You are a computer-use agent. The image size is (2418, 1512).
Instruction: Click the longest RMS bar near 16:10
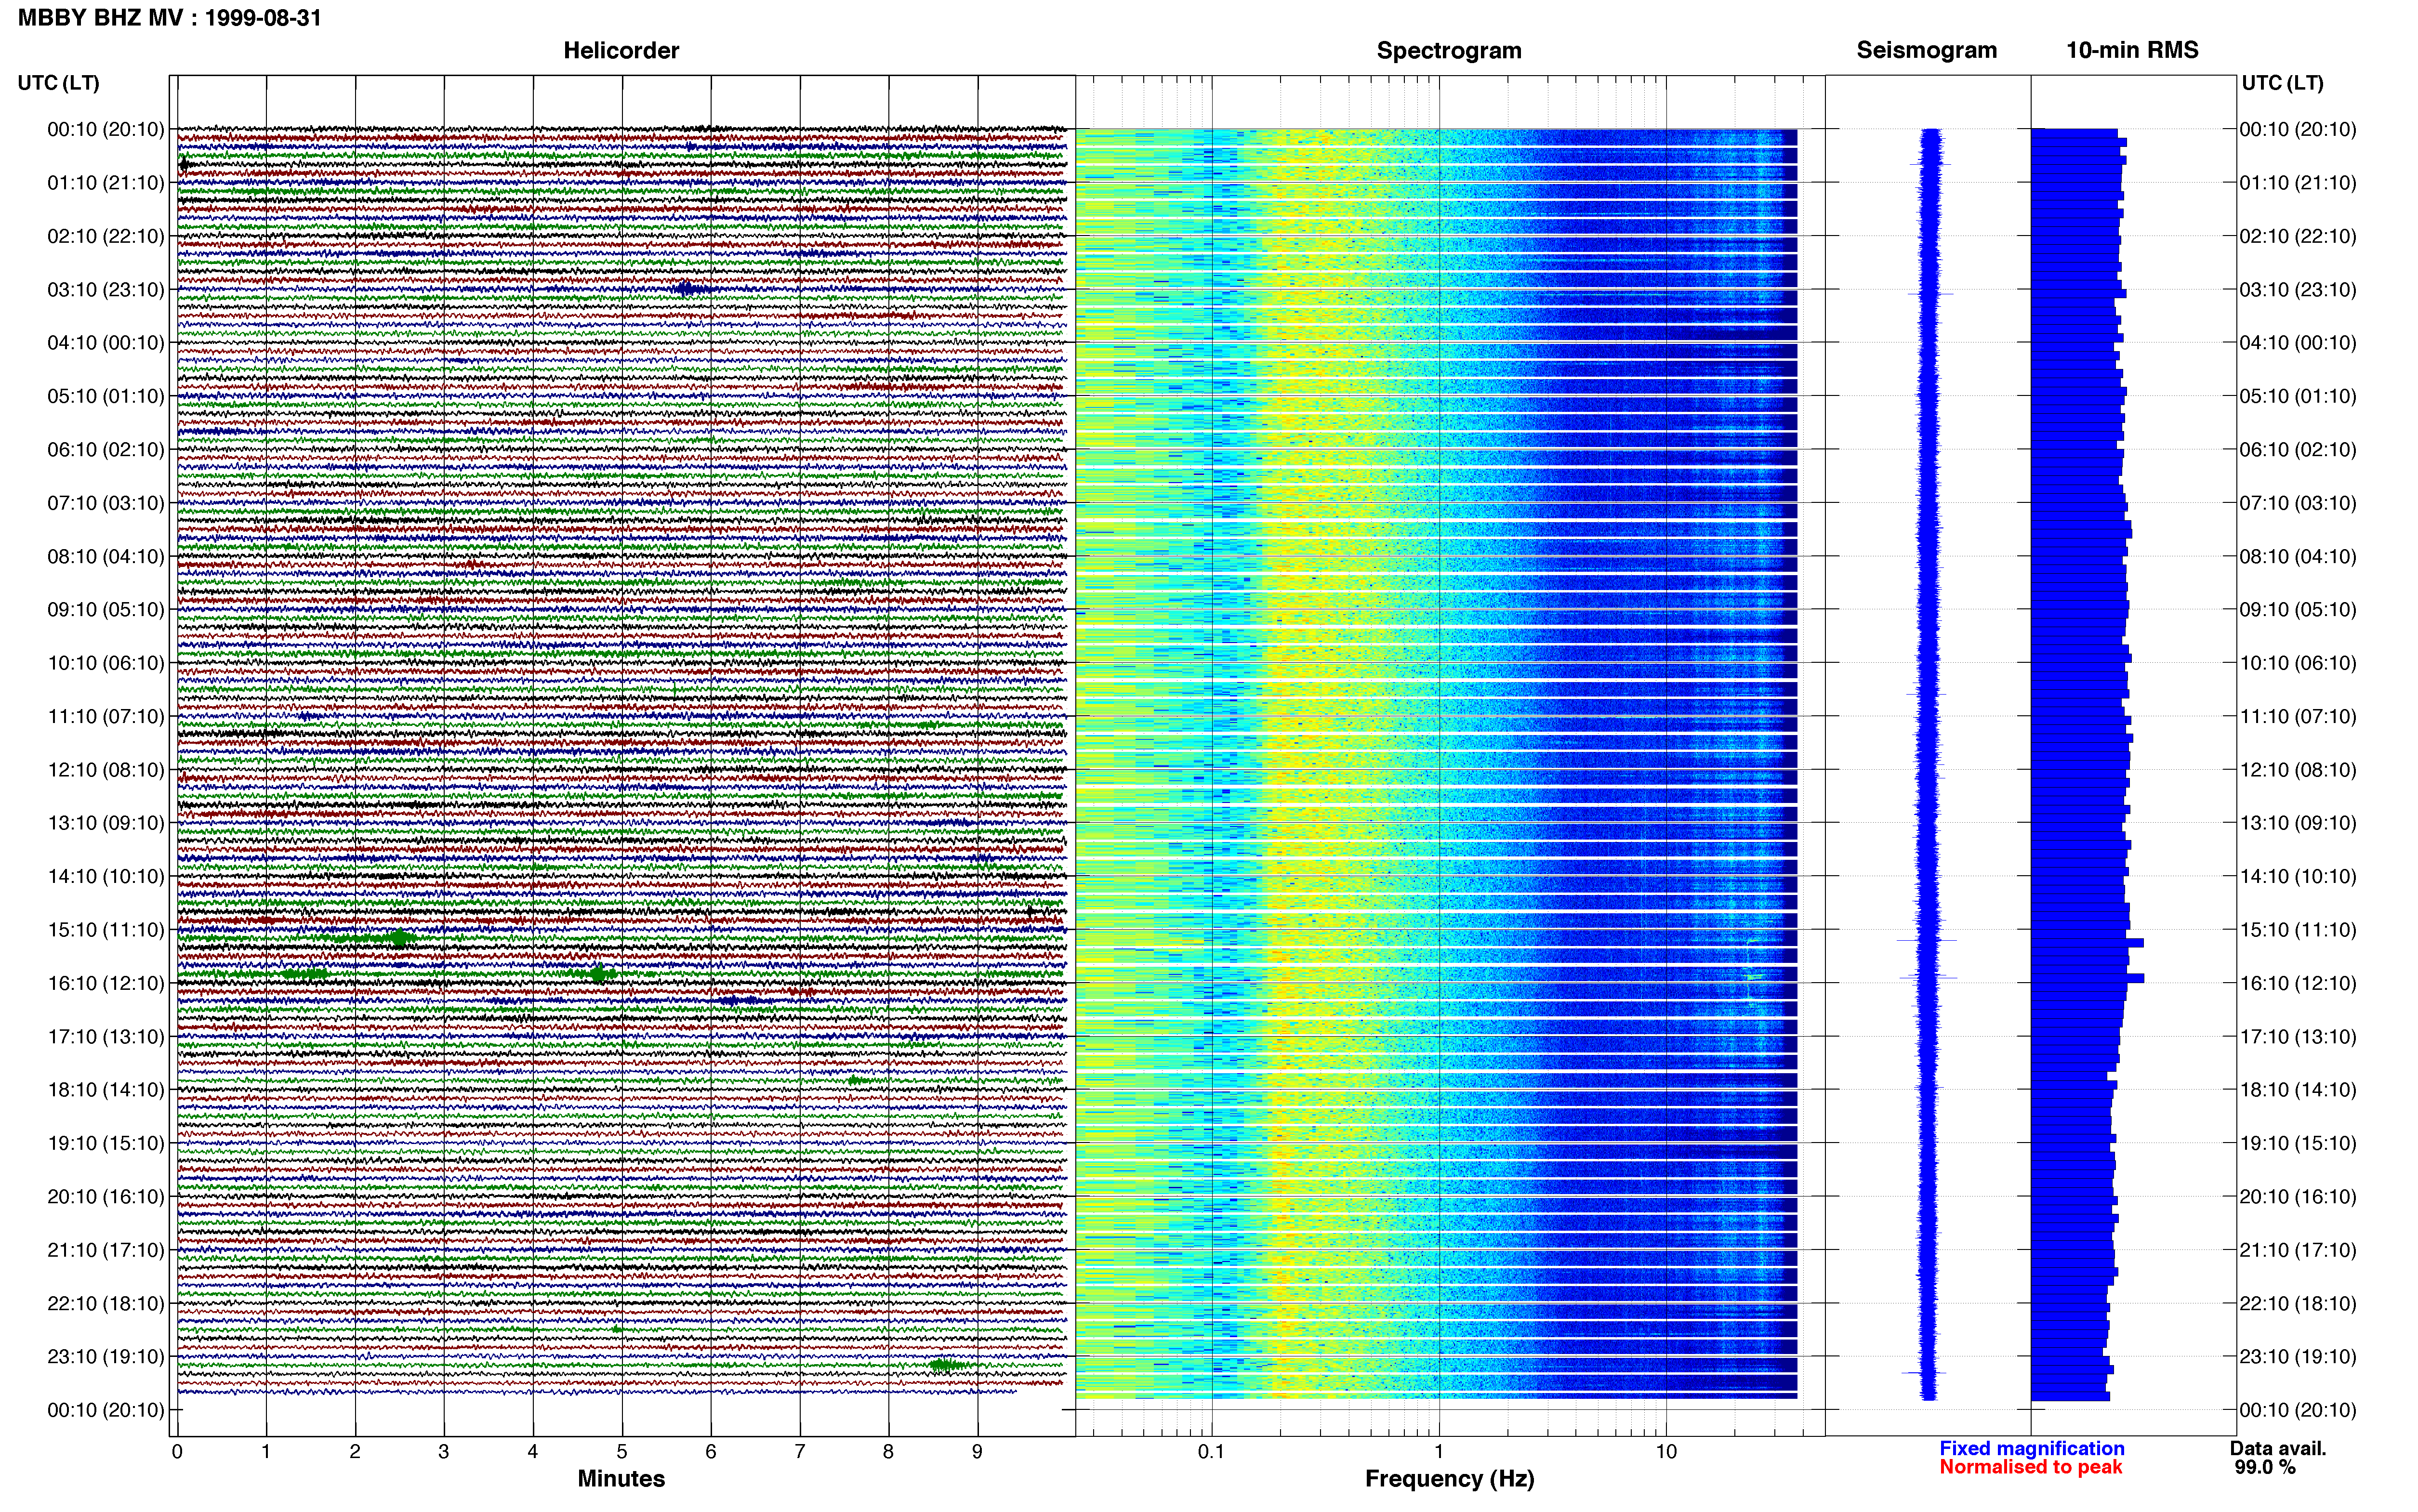click(2087, 978)
